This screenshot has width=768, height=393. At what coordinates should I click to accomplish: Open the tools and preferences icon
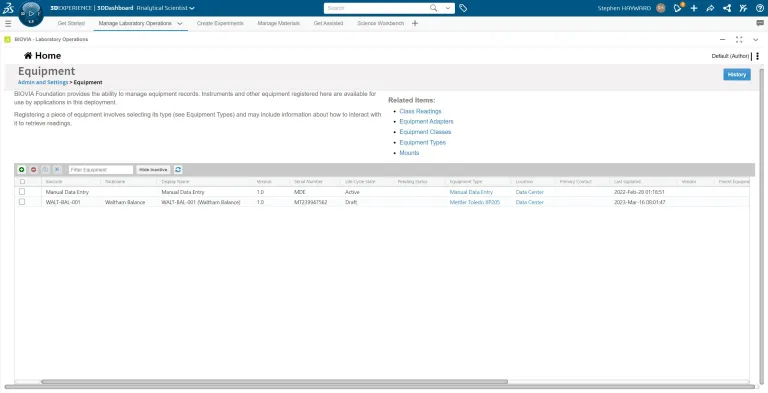[x=744, y=8]
